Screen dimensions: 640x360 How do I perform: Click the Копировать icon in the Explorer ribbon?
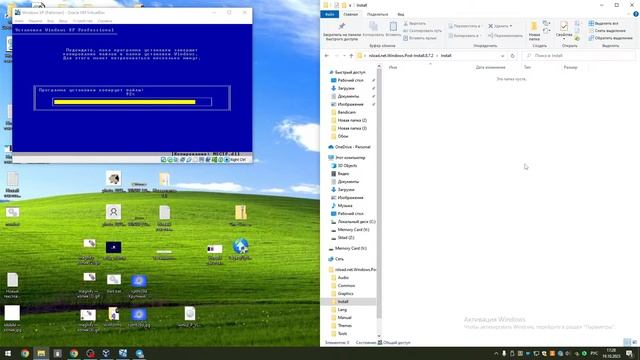click(x=373, y=30)
